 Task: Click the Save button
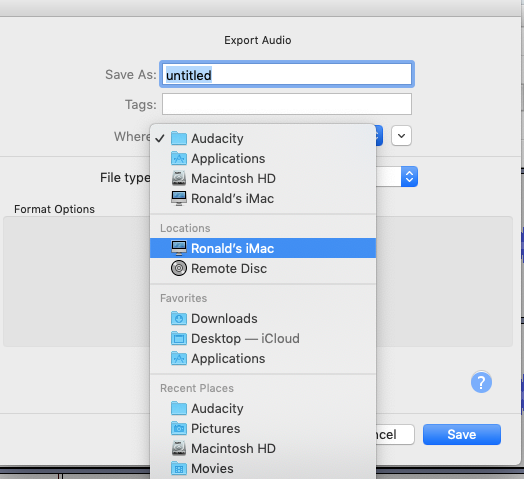click(x=462, y=435)
